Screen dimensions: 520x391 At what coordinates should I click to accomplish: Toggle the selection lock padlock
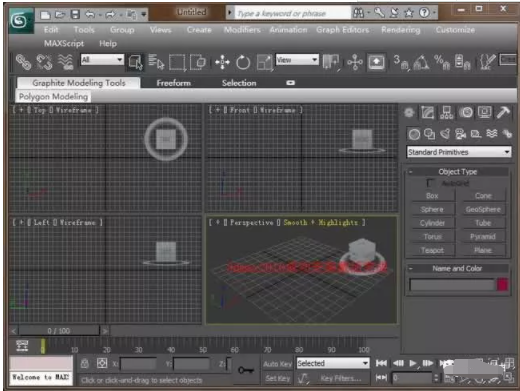coord(85,363)
